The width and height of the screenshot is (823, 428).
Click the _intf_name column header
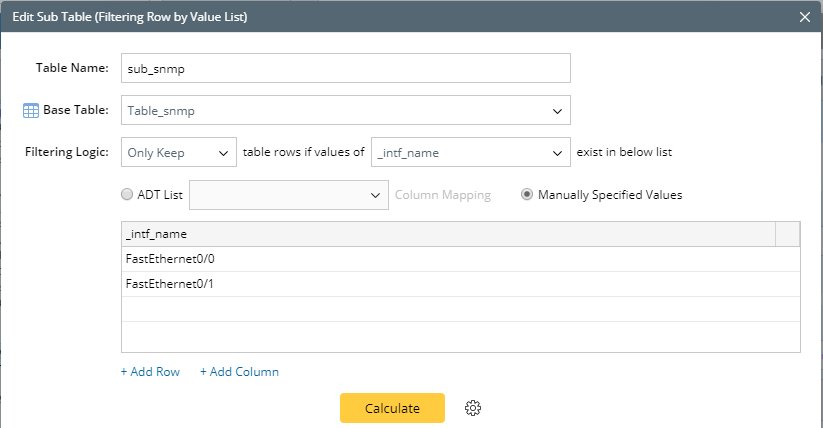pos(448,234)
